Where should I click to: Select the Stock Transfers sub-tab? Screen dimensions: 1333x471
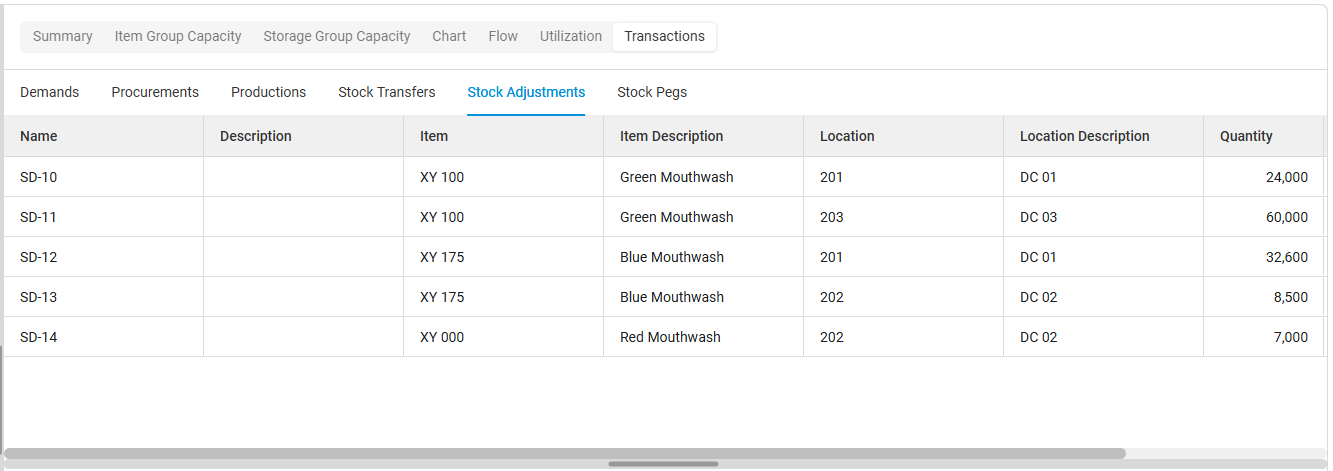pos(387,92)
